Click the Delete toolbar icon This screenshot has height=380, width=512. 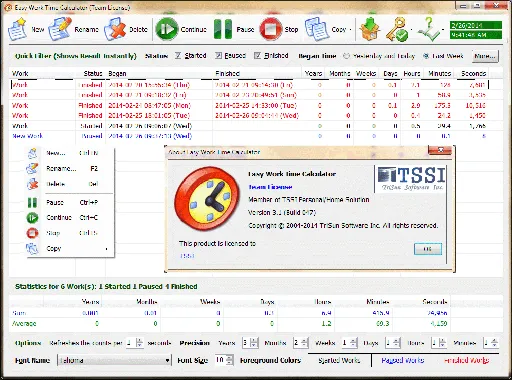pyautogui.click(x=115, y=30)
